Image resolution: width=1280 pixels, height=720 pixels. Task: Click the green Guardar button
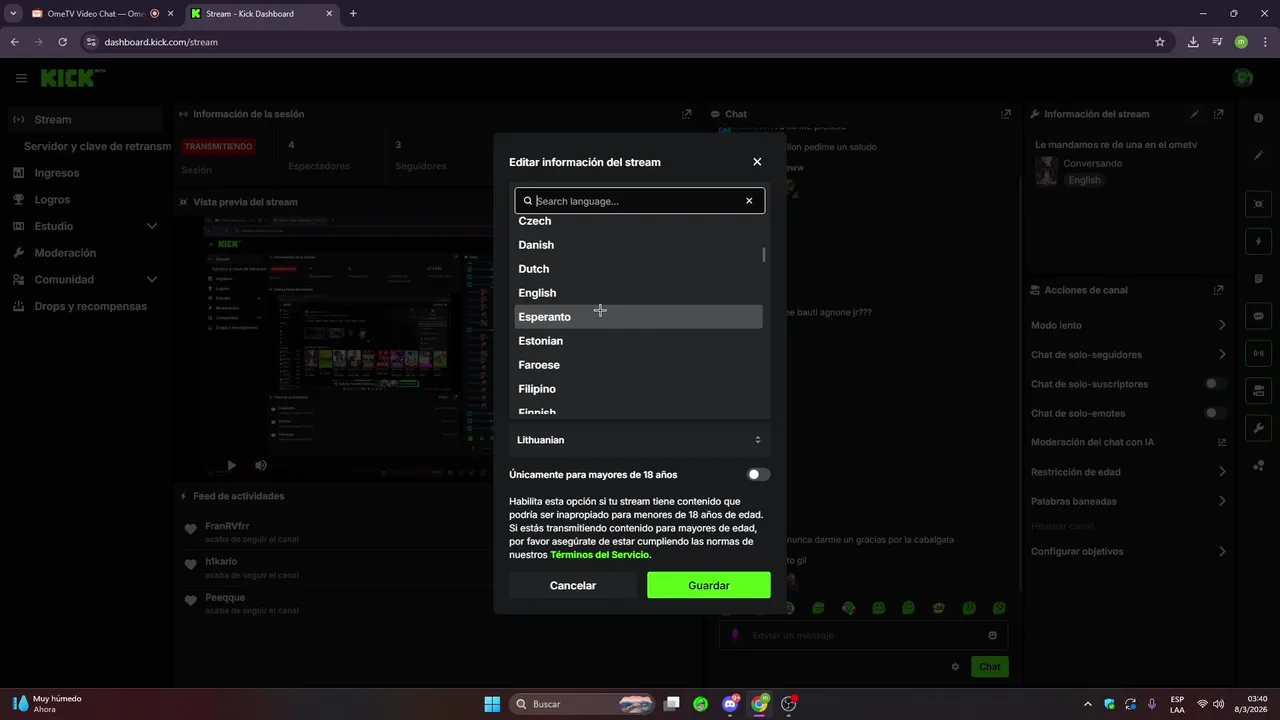709,586
